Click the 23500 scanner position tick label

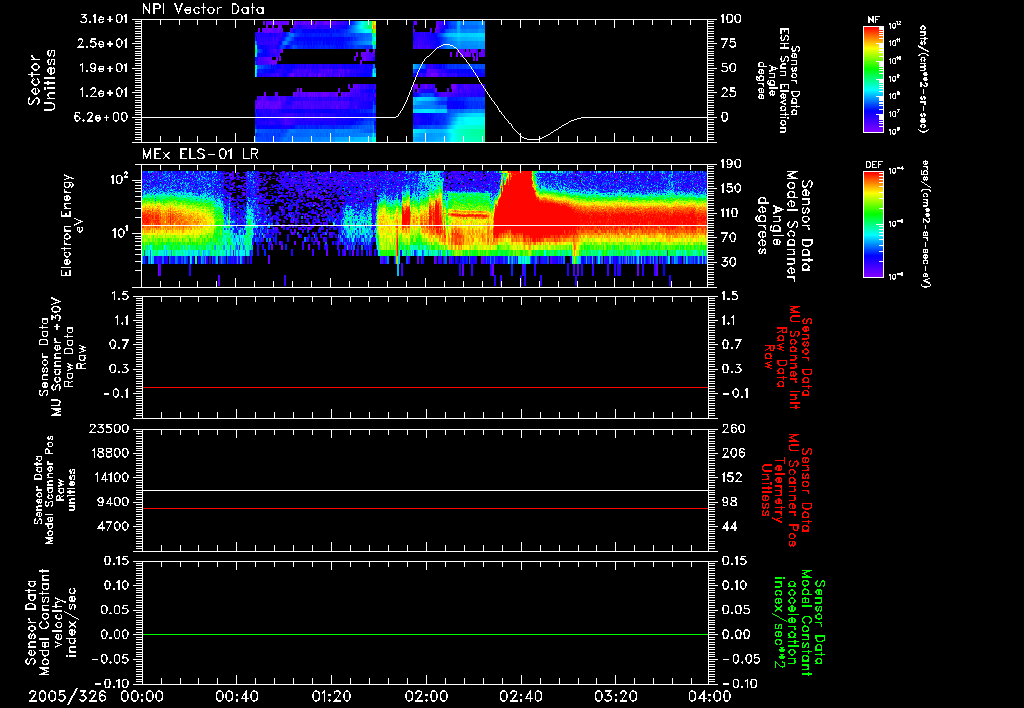(110, 428)
